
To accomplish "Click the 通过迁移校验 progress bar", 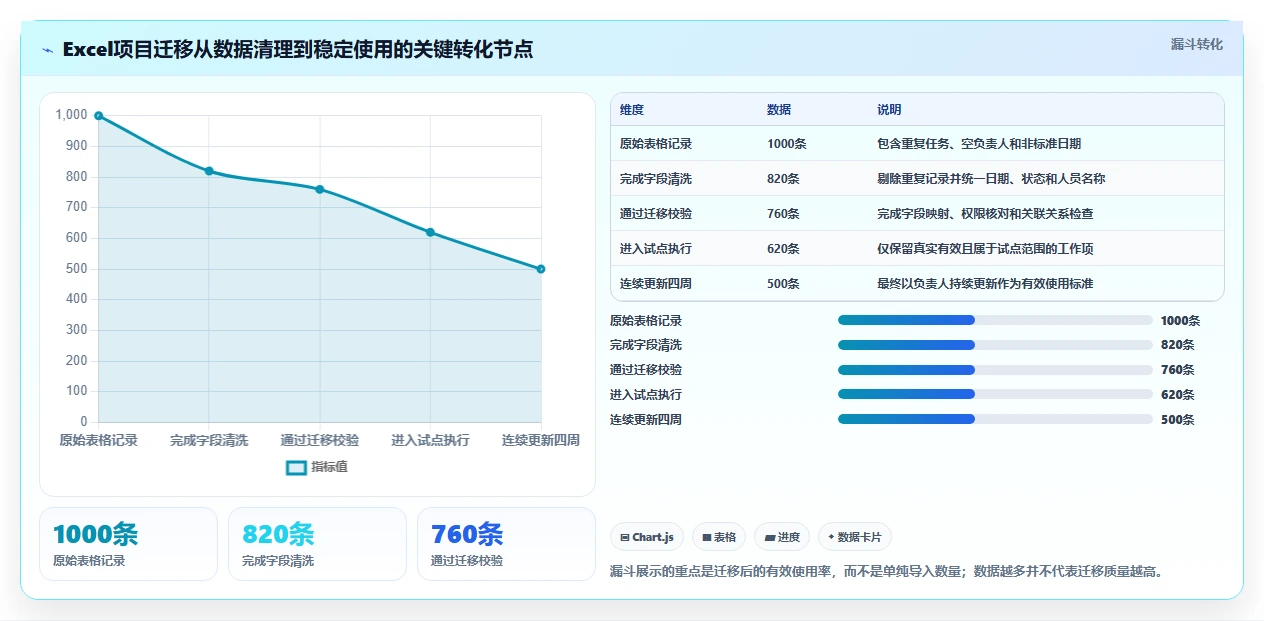I will click(995, 369).
